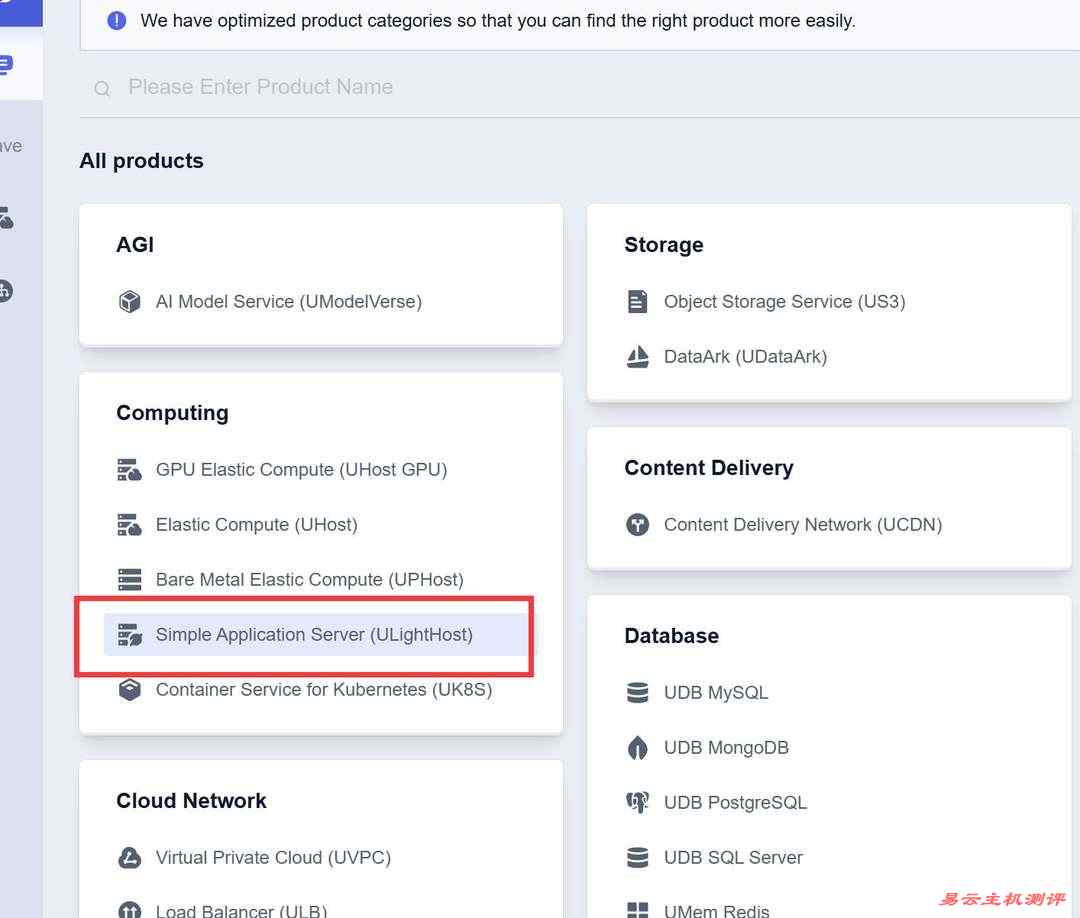Open GPU Elastic Compute (UHost GPU)
Screen dimensions: 1080x918
[x=301, y=470]
